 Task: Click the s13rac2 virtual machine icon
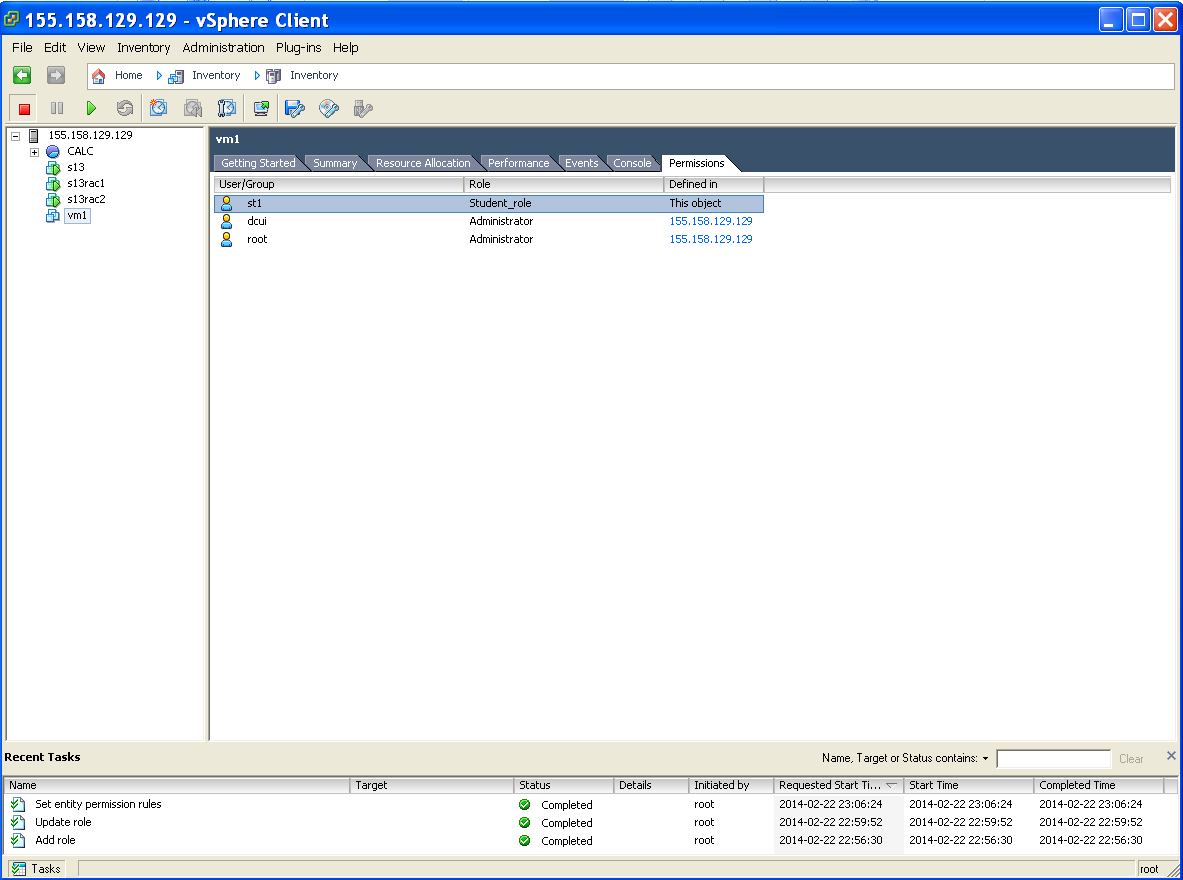point(53,200)
